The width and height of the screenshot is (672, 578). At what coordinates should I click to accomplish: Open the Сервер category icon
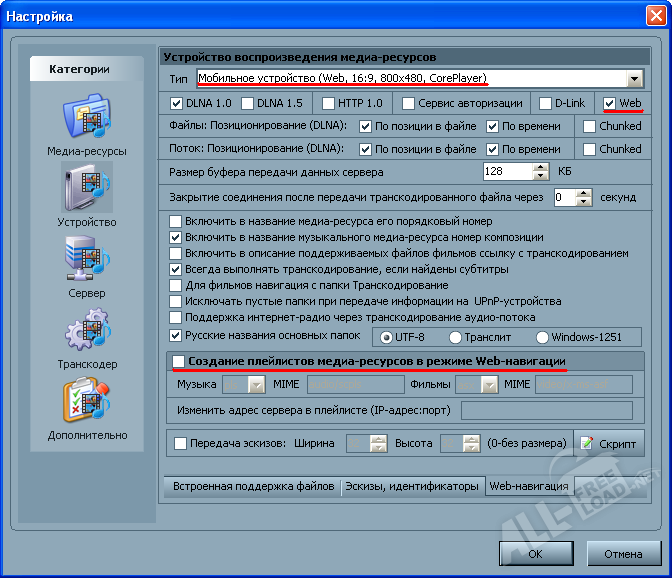coord(86,260)
